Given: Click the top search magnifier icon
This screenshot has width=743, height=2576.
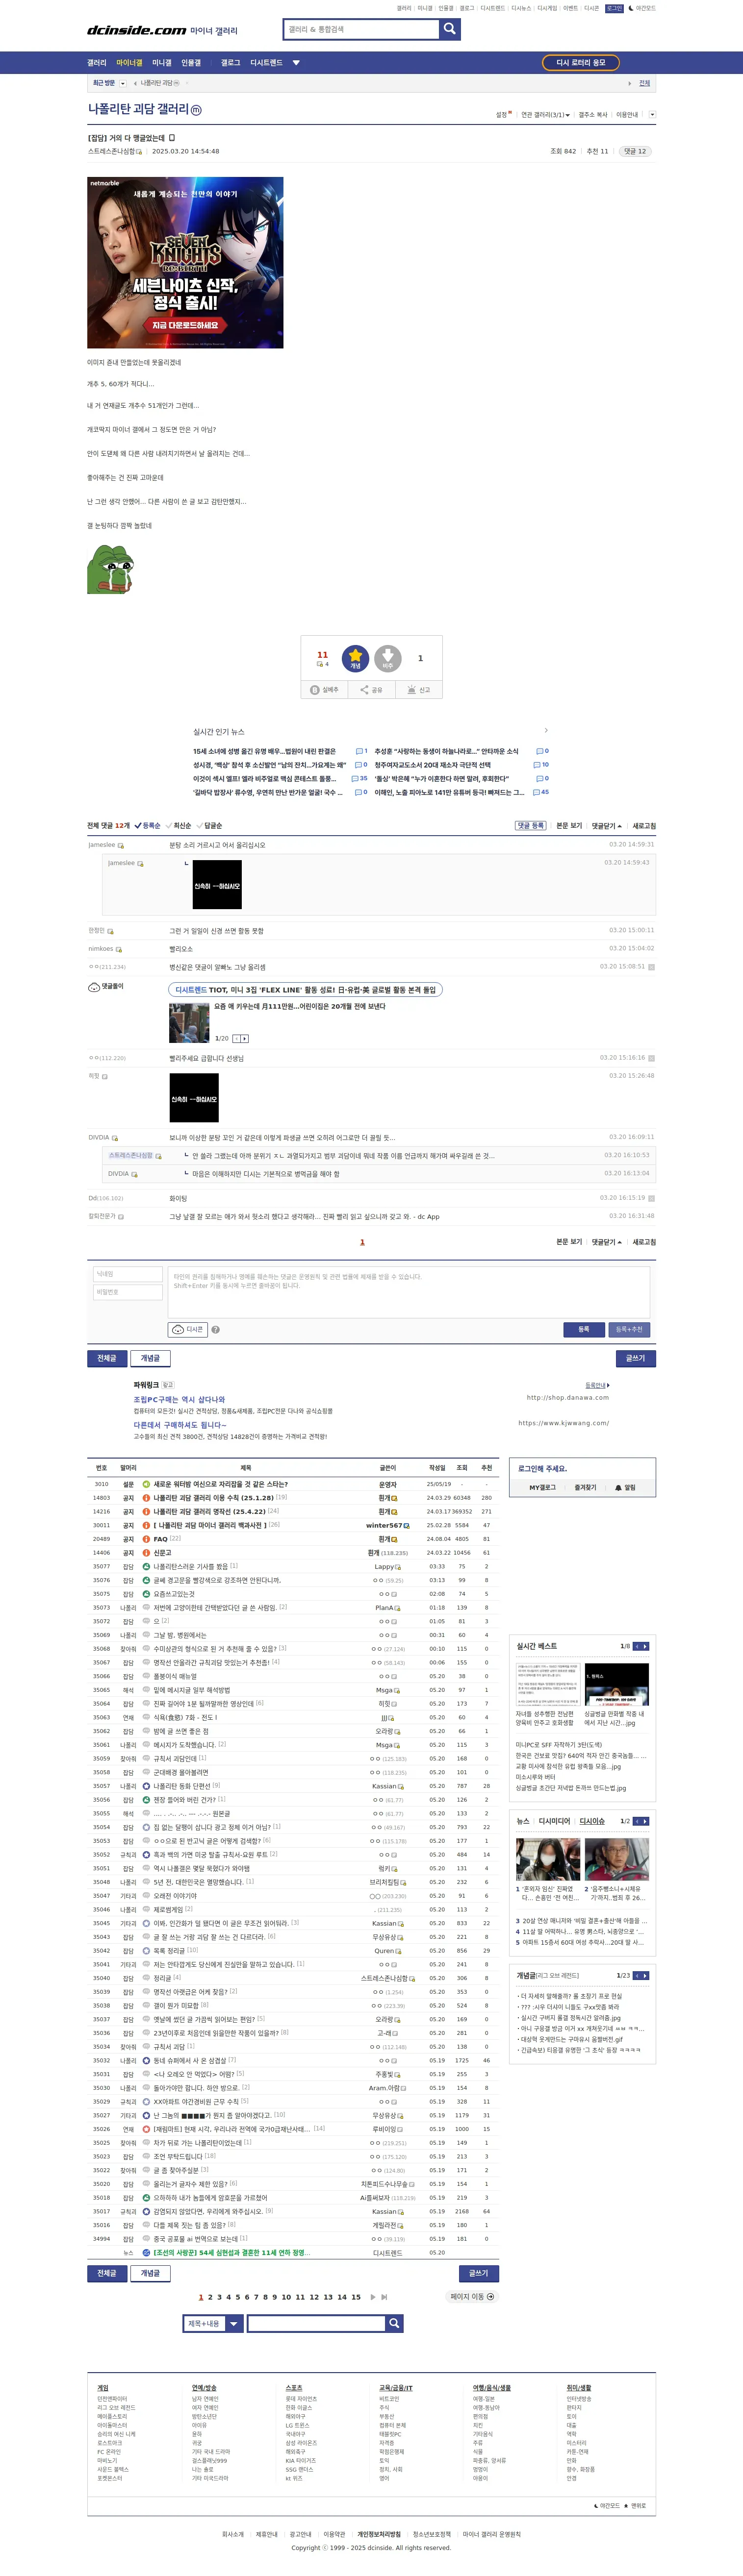Looking at the screenshot, I should [450, 29].
